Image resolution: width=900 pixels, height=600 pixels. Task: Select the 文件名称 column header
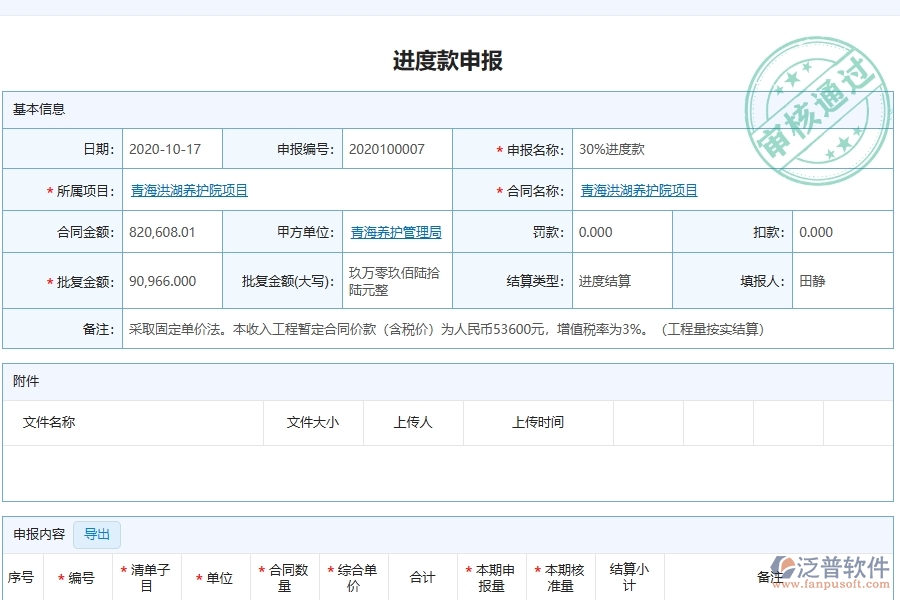tap(49, 422)
